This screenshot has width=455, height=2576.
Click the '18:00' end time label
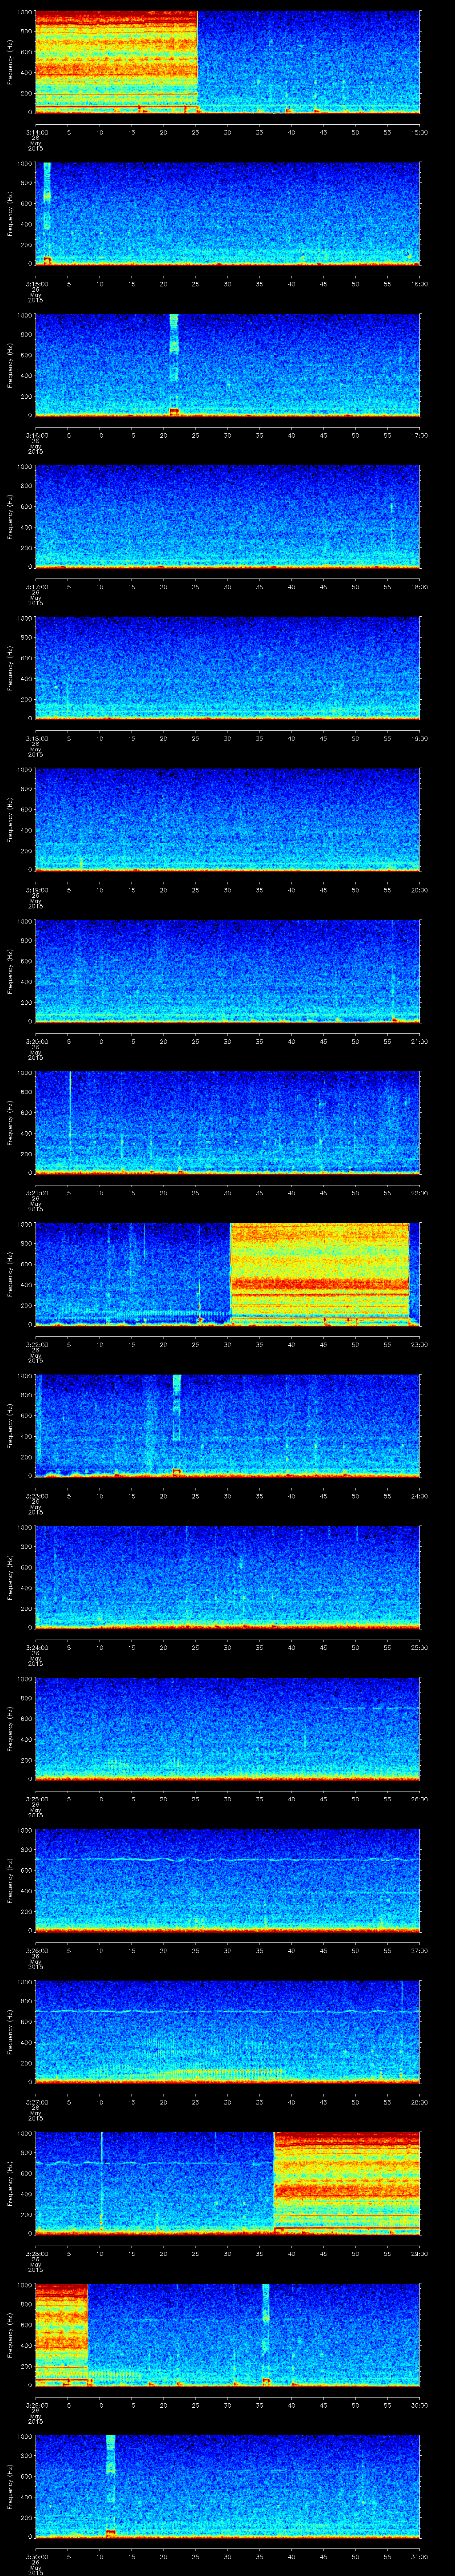tap(420, 586)
